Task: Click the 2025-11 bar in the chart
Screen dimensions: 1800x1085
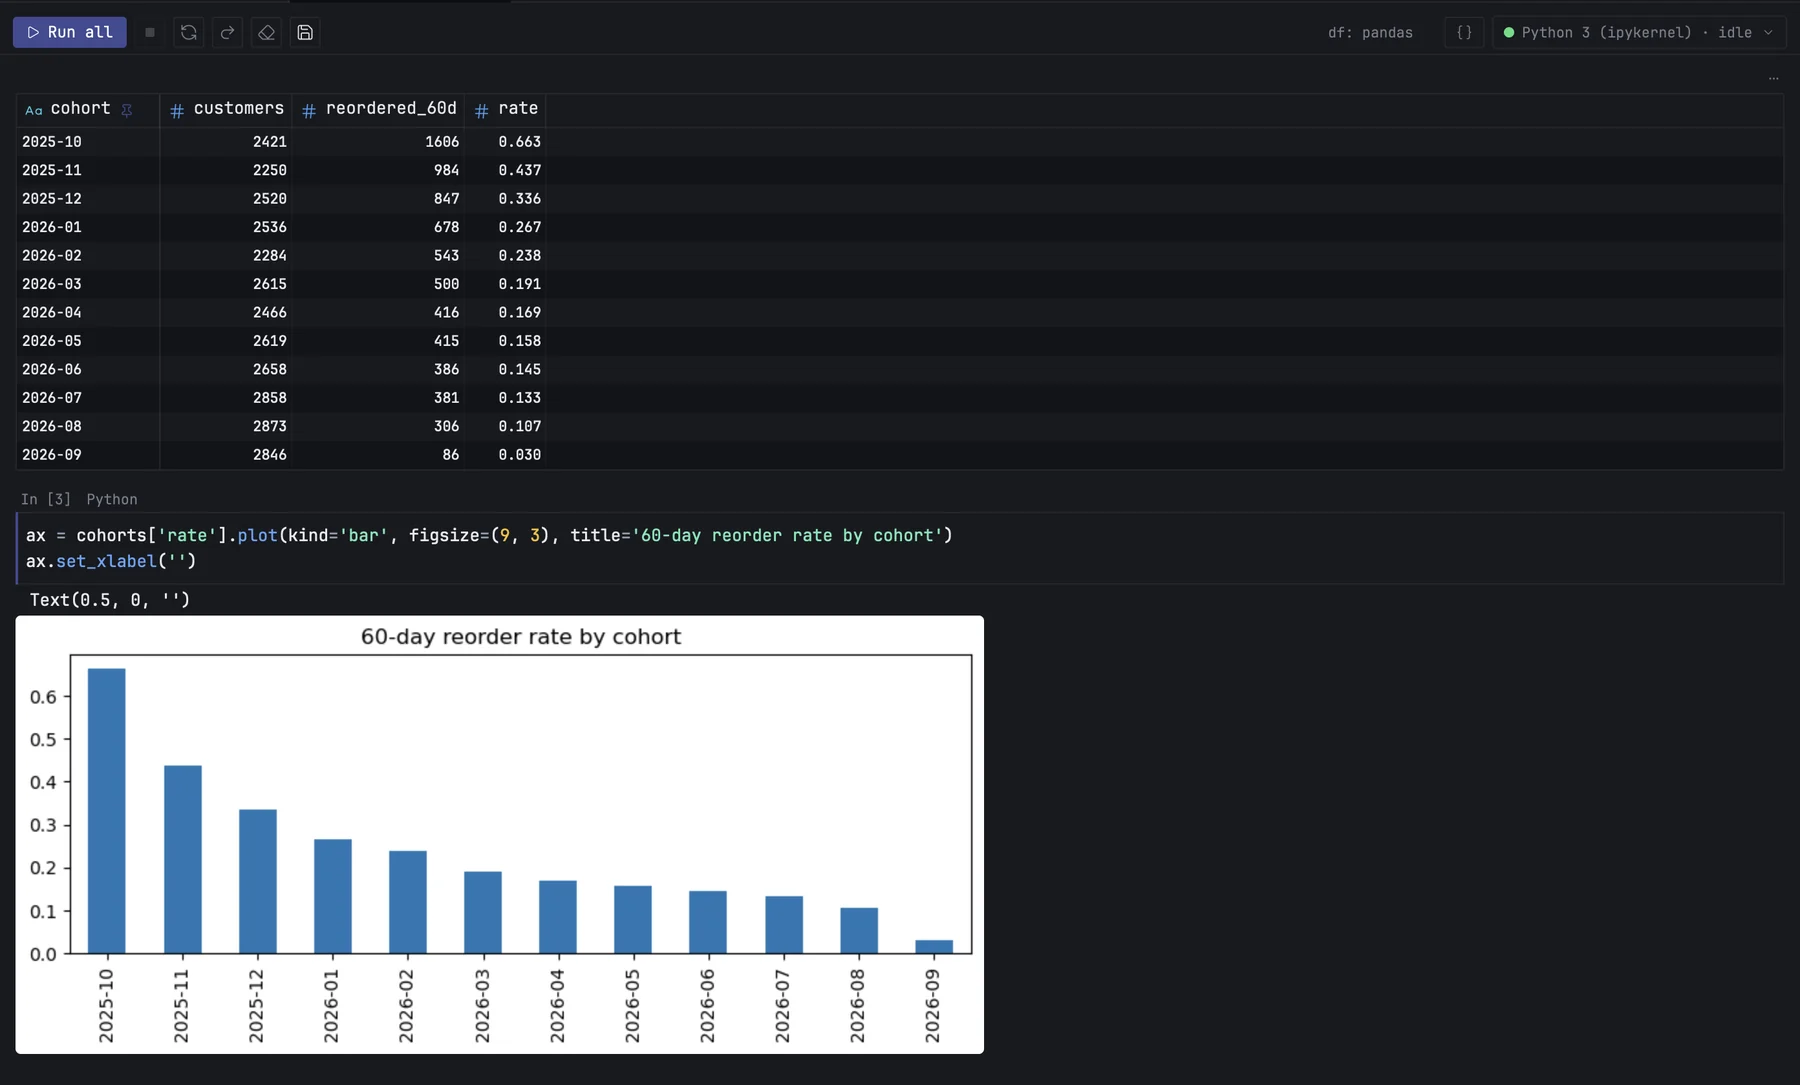Action: (182, 860)
